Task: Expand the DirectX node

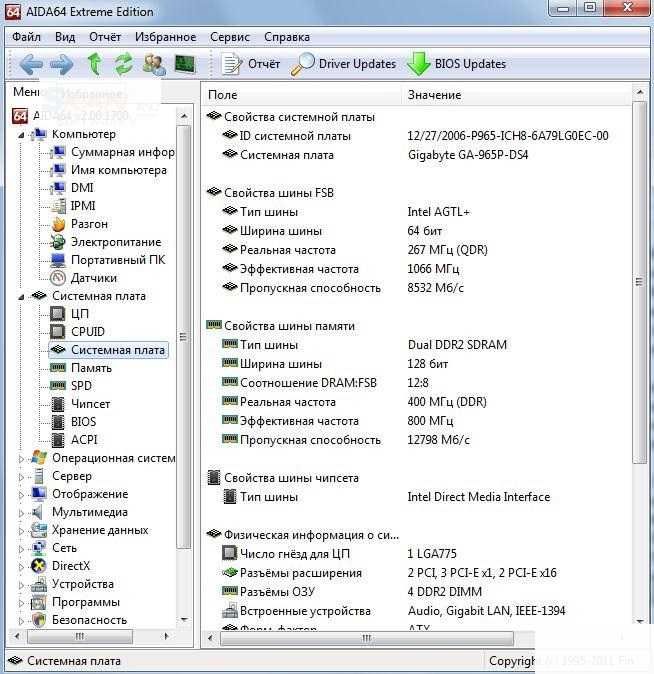Action: [21, 567]
